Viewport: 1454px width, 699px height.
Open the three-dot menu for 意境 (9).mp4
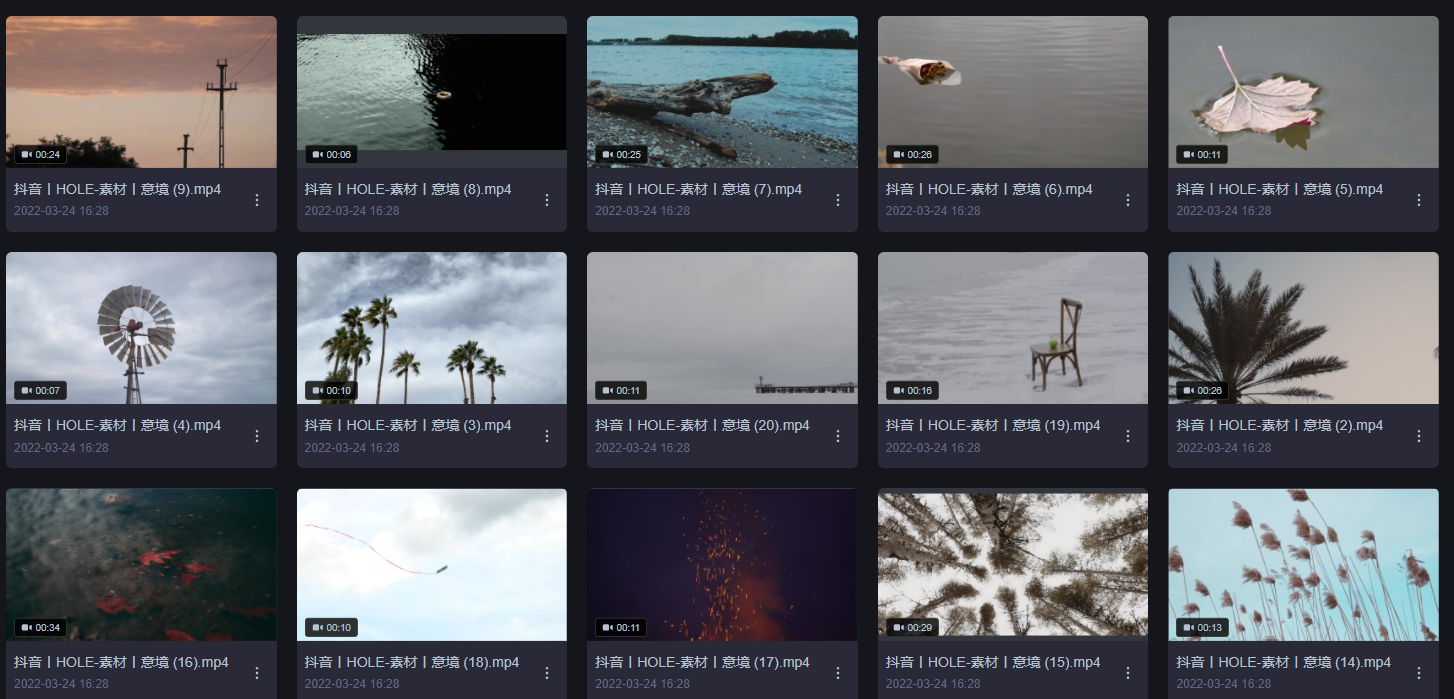coord(257,200)
